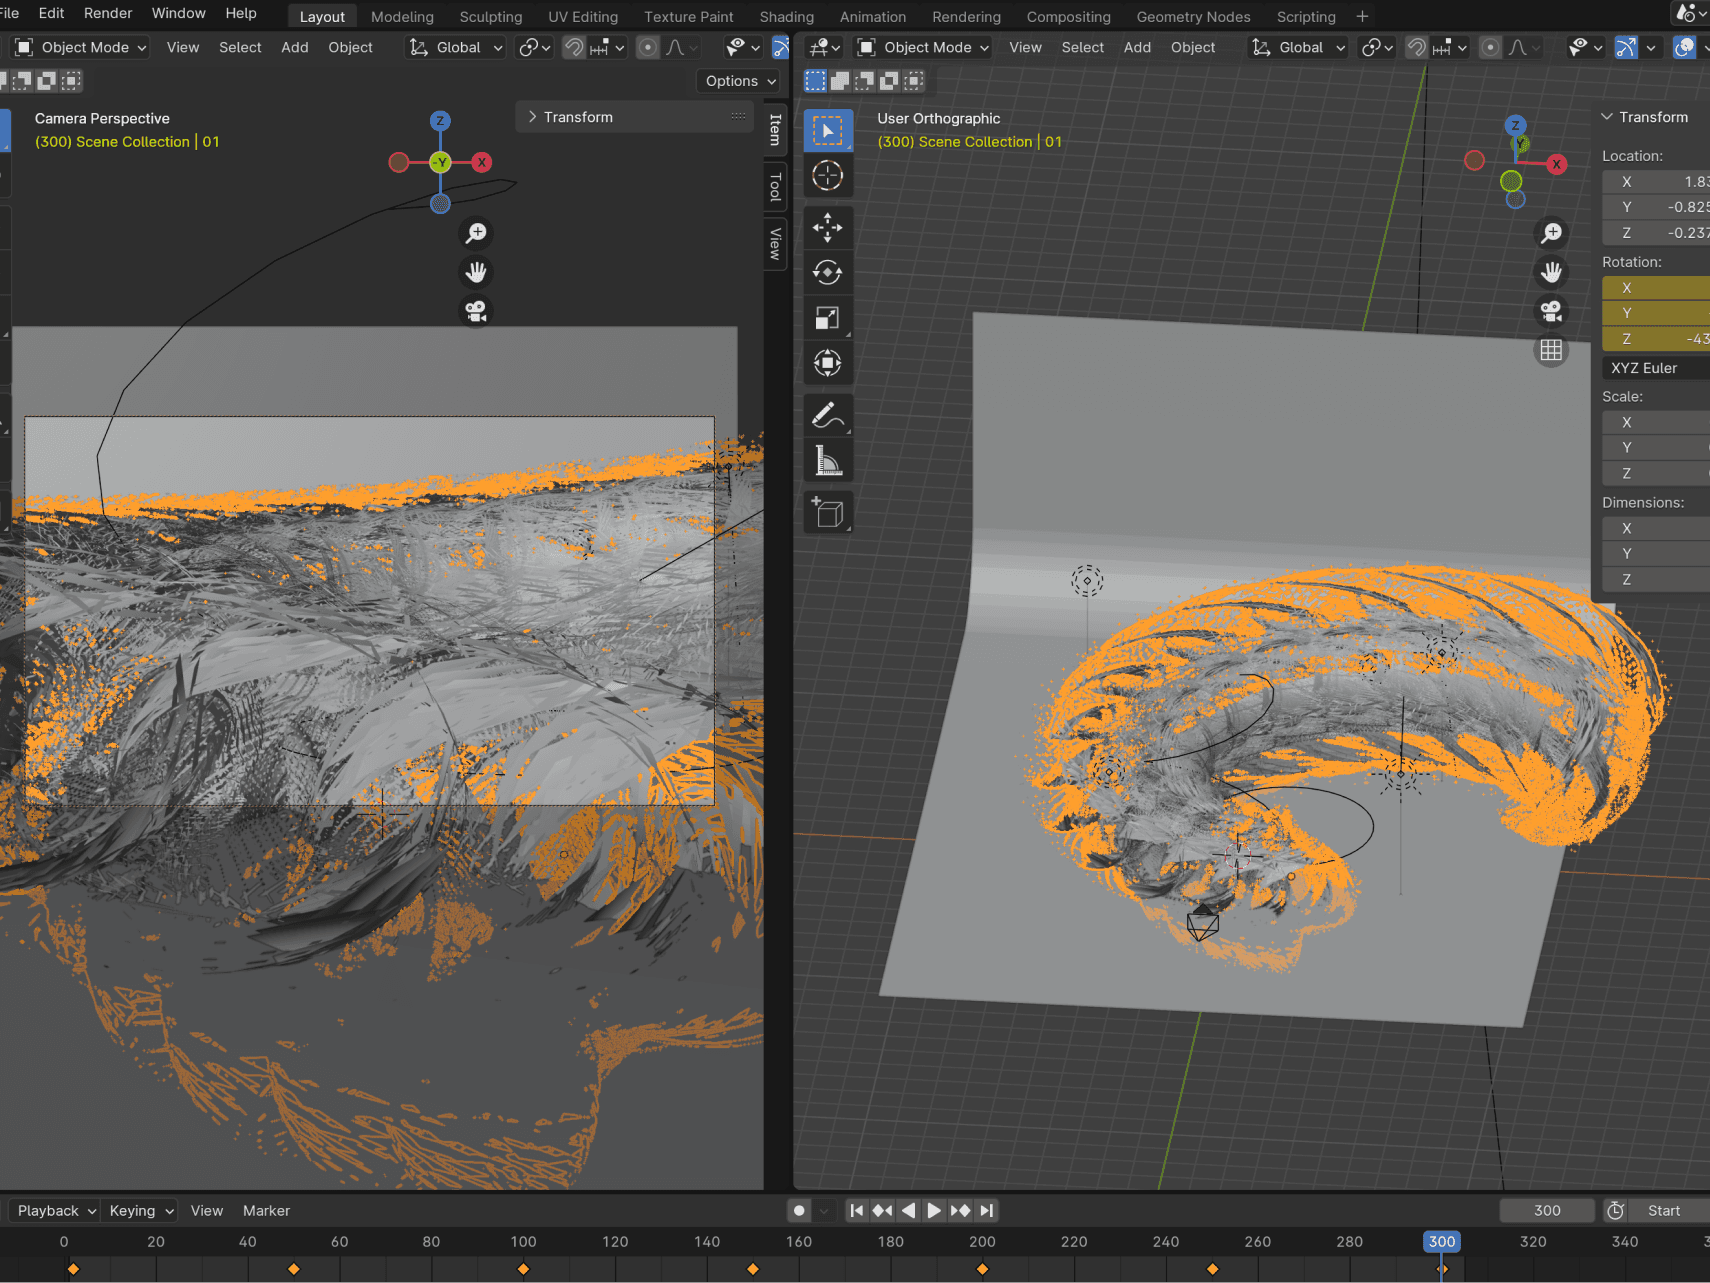Open the timeline Marker menu
The height and width of the screenshot is (1283, 1710).
point(266,1211)
